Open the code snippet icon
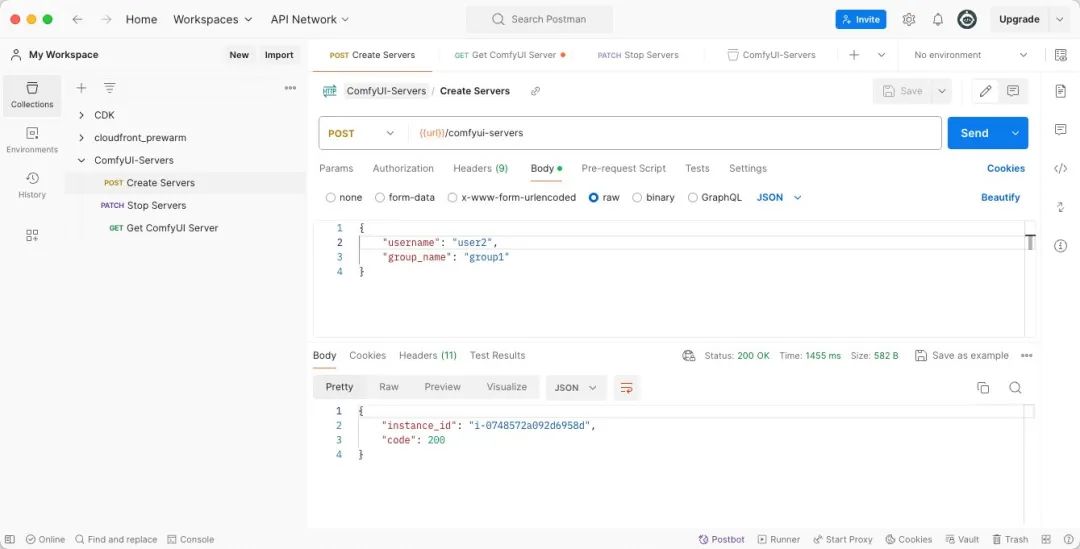The height and width of the screenshot is (549, 1080). 1061,168
